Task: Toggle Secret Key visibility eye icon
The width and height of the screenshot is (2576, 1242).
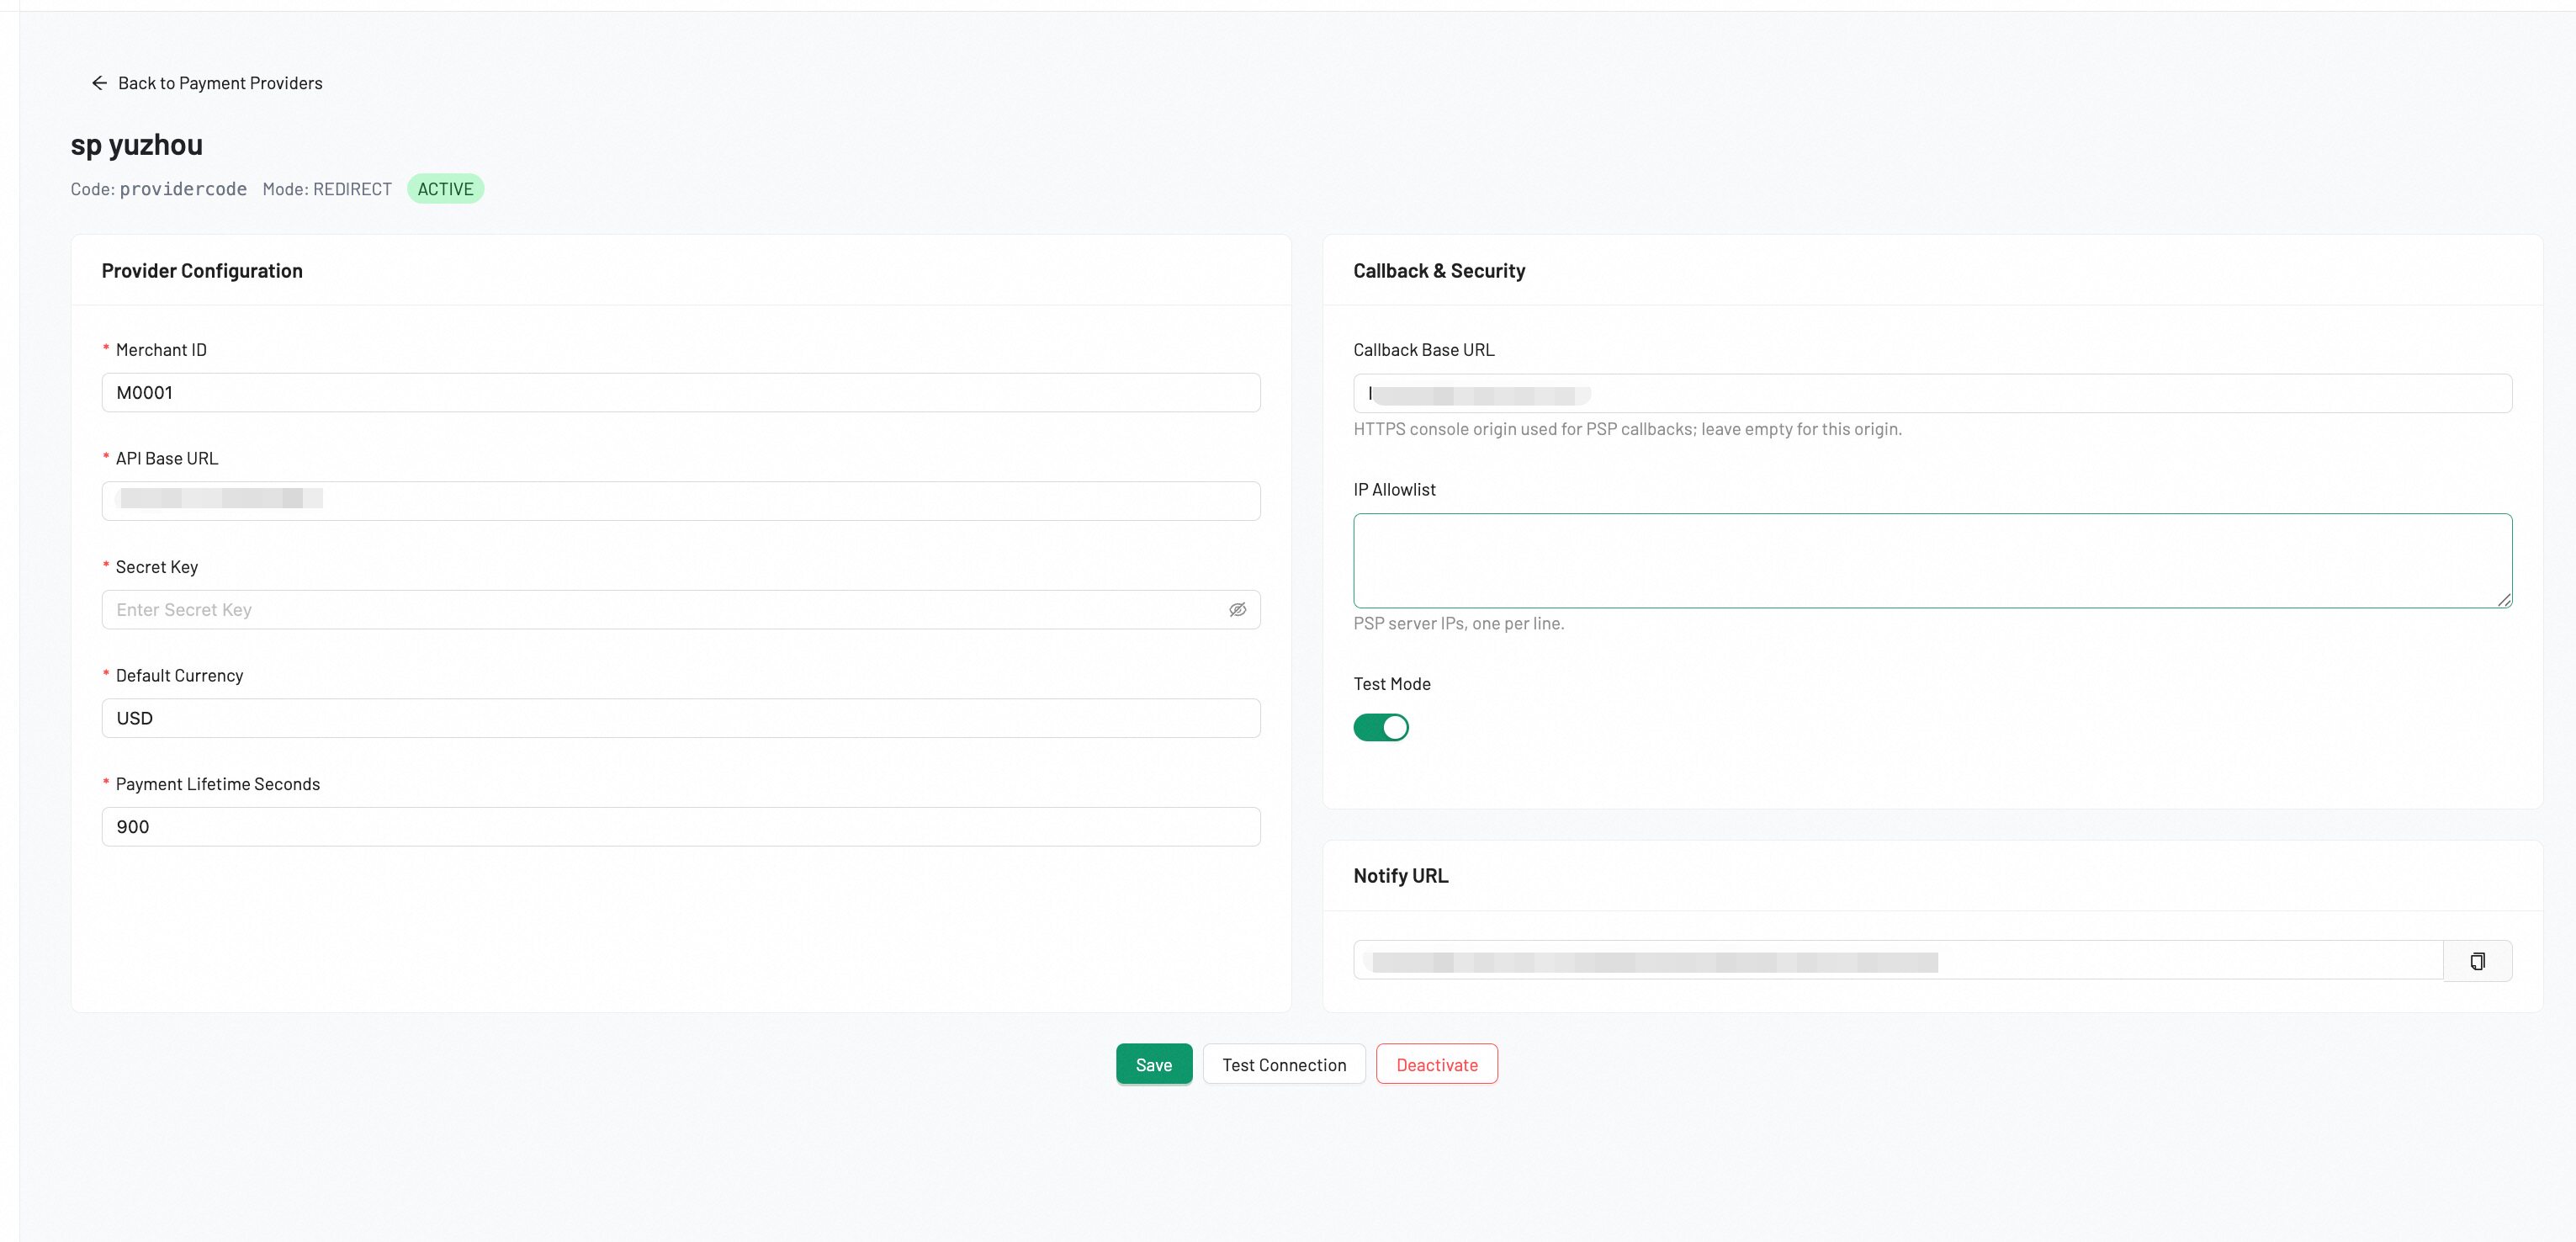Action: click(x=1237, y=610)
